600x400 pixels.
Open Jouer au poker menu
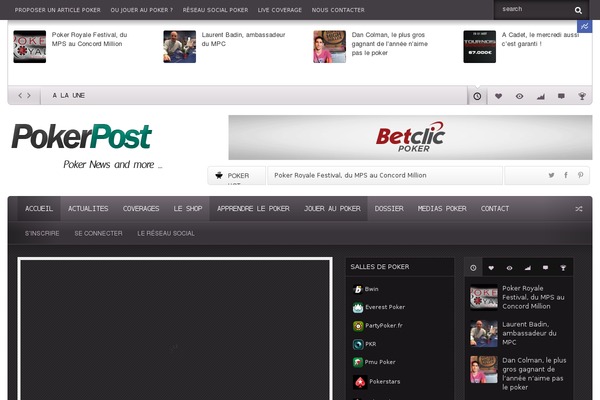(332, 209)
